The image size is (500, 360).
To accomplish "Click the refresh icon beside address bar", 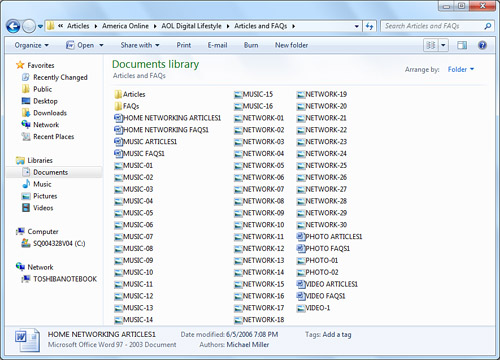I will pos(369,26).
